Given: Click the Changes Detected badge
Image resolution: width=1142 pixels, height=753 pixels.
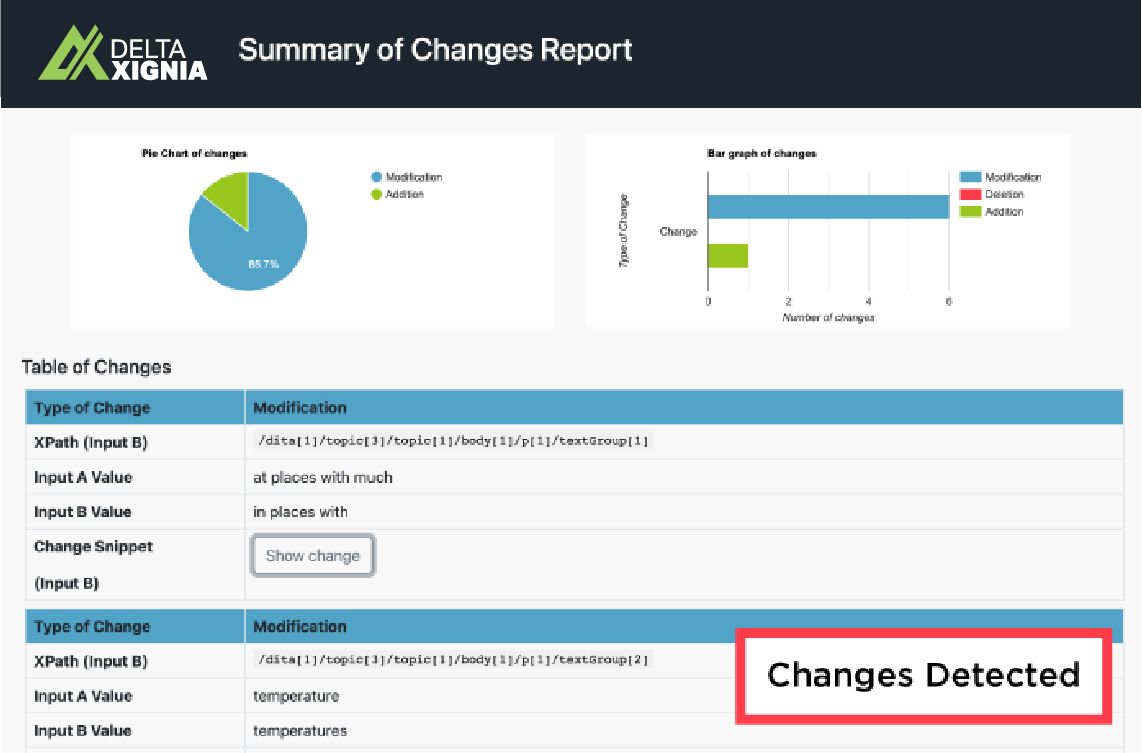Looking at the screenshot, I should coord(923,675).
